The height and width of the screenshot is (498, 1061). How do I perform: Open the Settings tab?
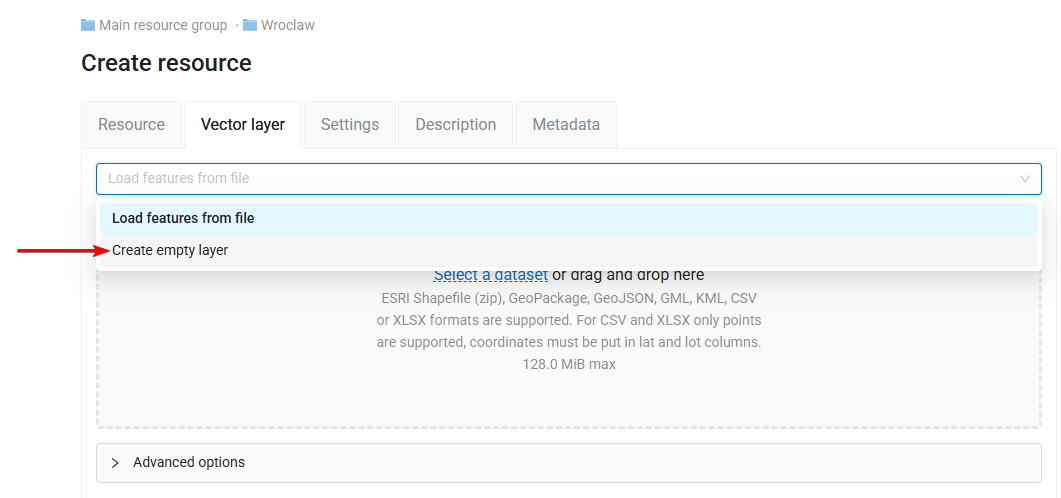tap(350, 125)
